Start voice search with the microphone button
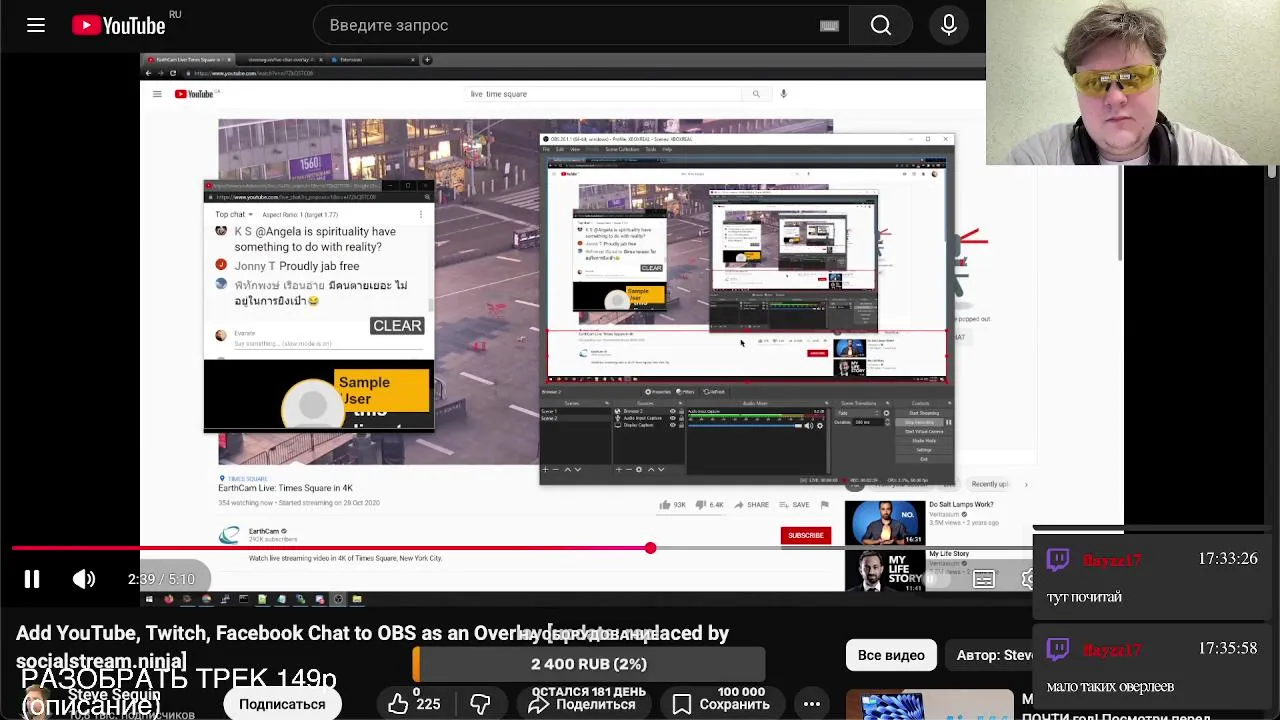The image size is (1280, 720). [949, 25]
